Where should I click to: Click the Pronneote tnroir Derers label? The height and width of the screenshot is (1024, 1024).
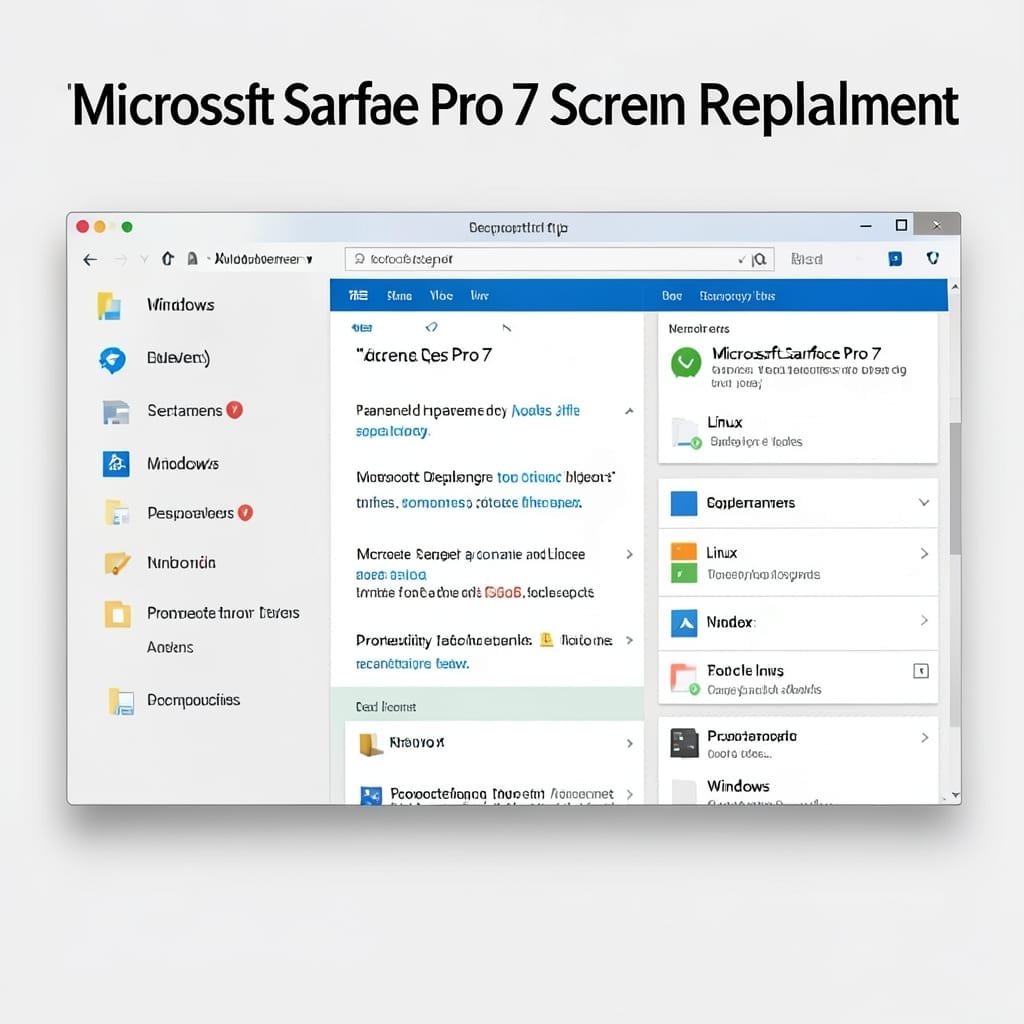click(x=223, y=613)
